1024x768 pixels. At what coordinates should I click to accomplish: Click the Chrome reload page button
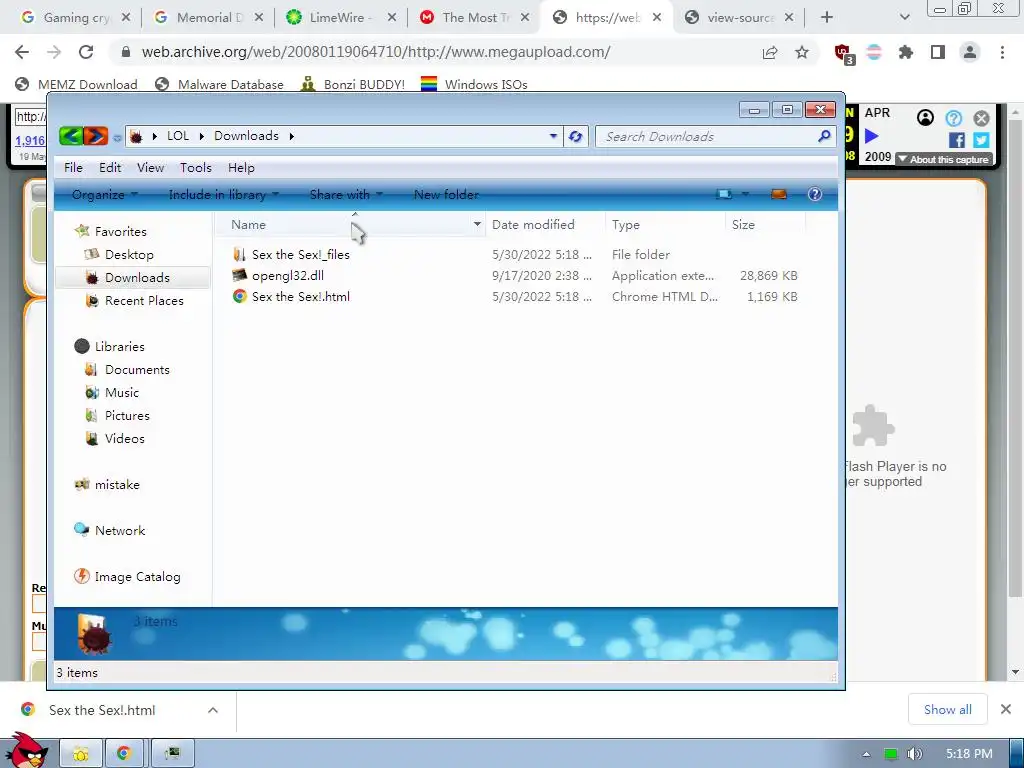click(x=86, y=52)
